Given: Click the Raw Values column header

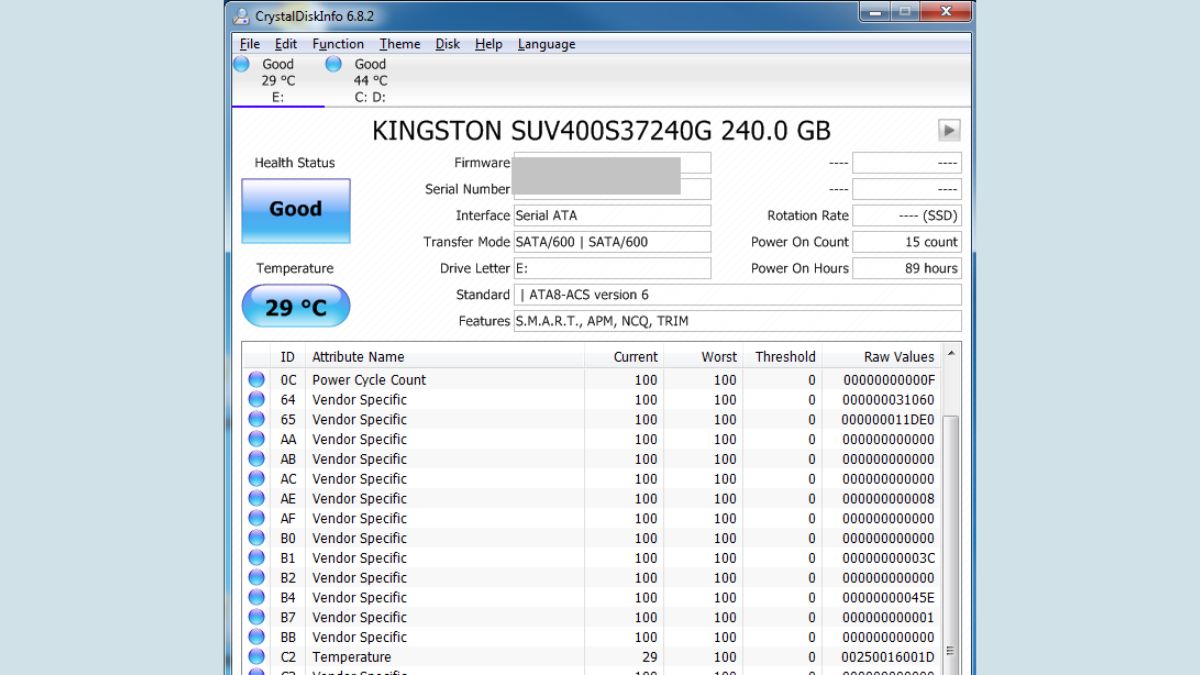Looking at the screenshot, I should pyautogui.click(x=881, y=357).
